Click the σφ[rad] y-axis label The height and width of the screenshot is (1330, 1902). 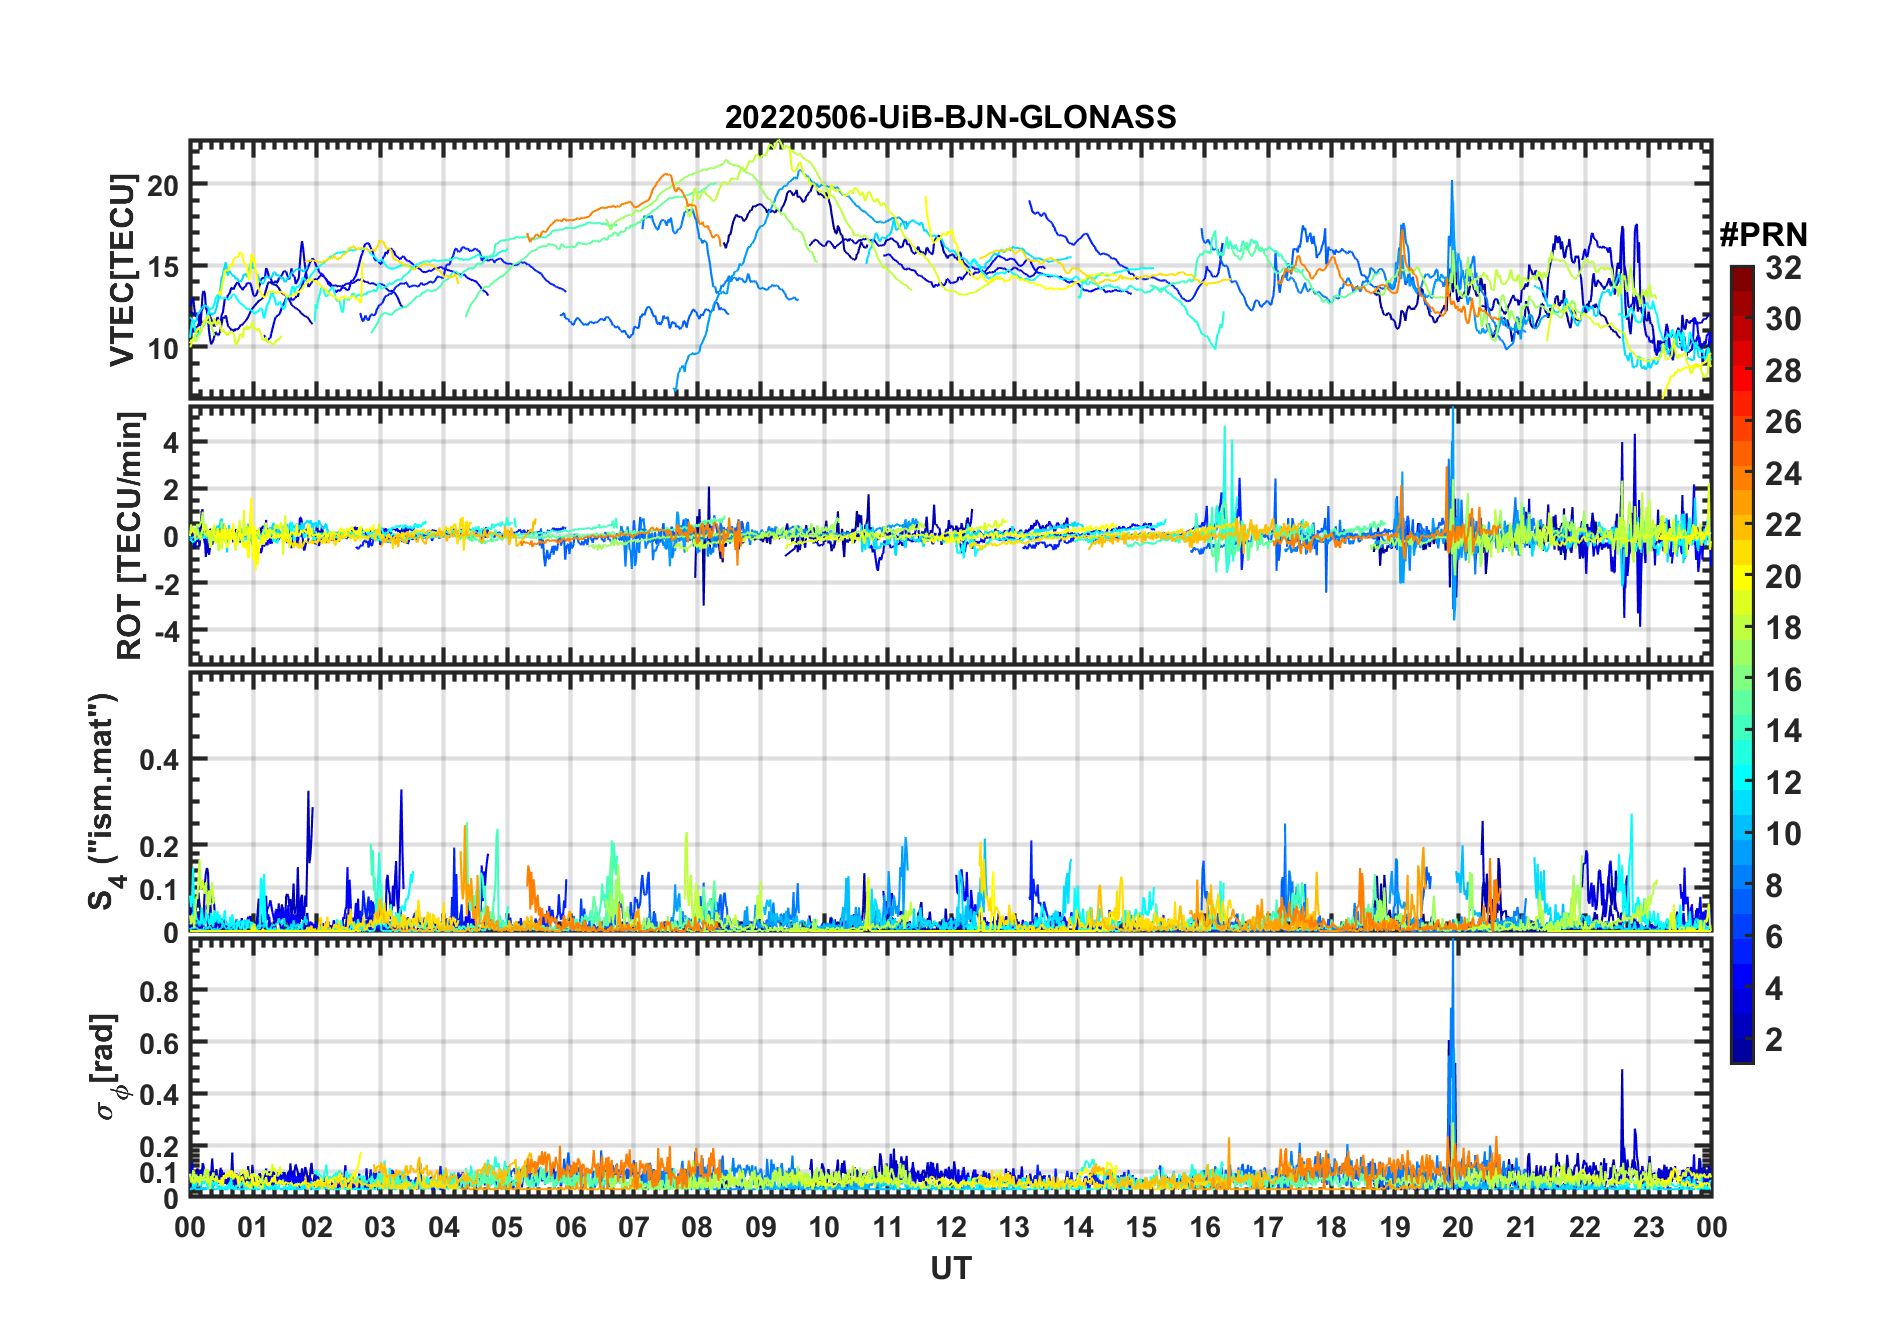[x=106, y=1067]
